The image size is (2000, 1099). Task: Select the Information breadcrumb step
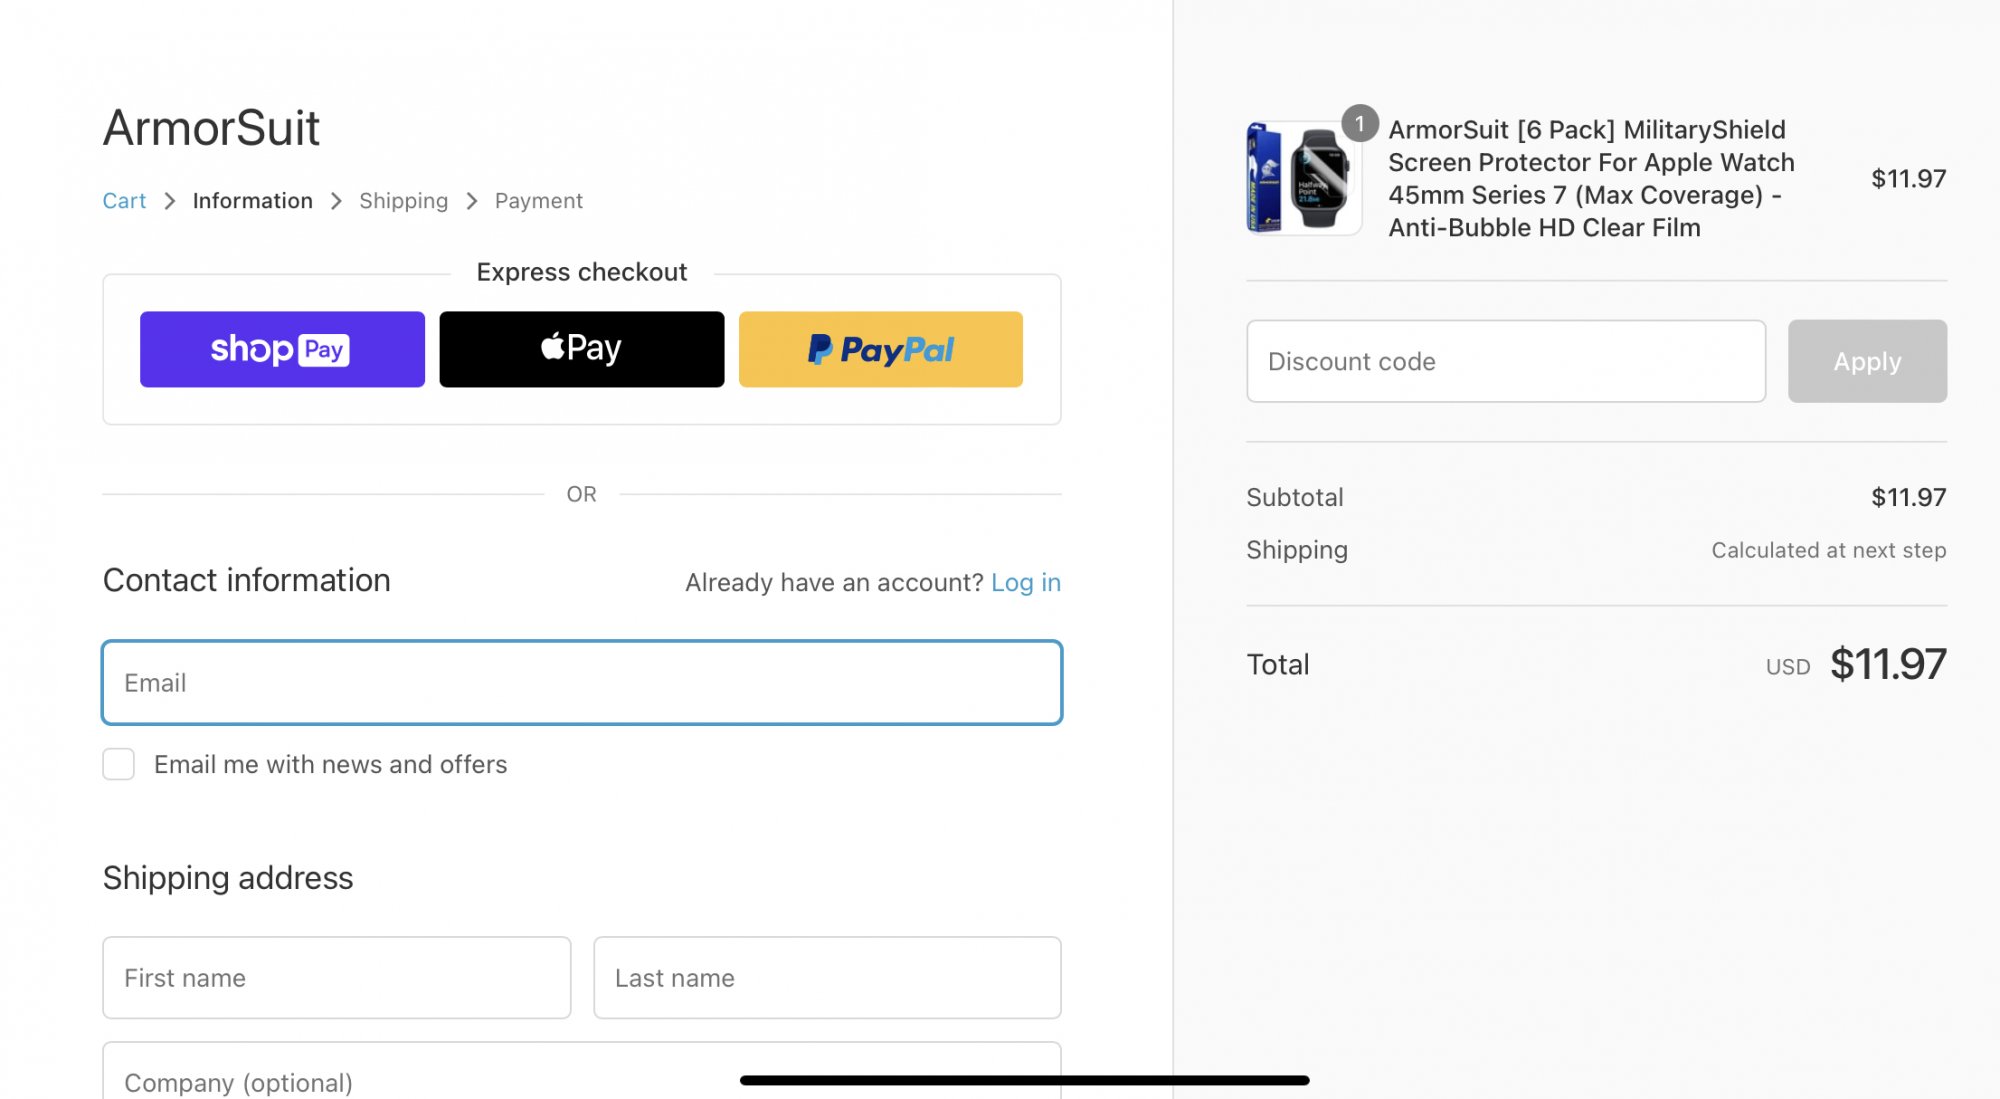[252, 201]
